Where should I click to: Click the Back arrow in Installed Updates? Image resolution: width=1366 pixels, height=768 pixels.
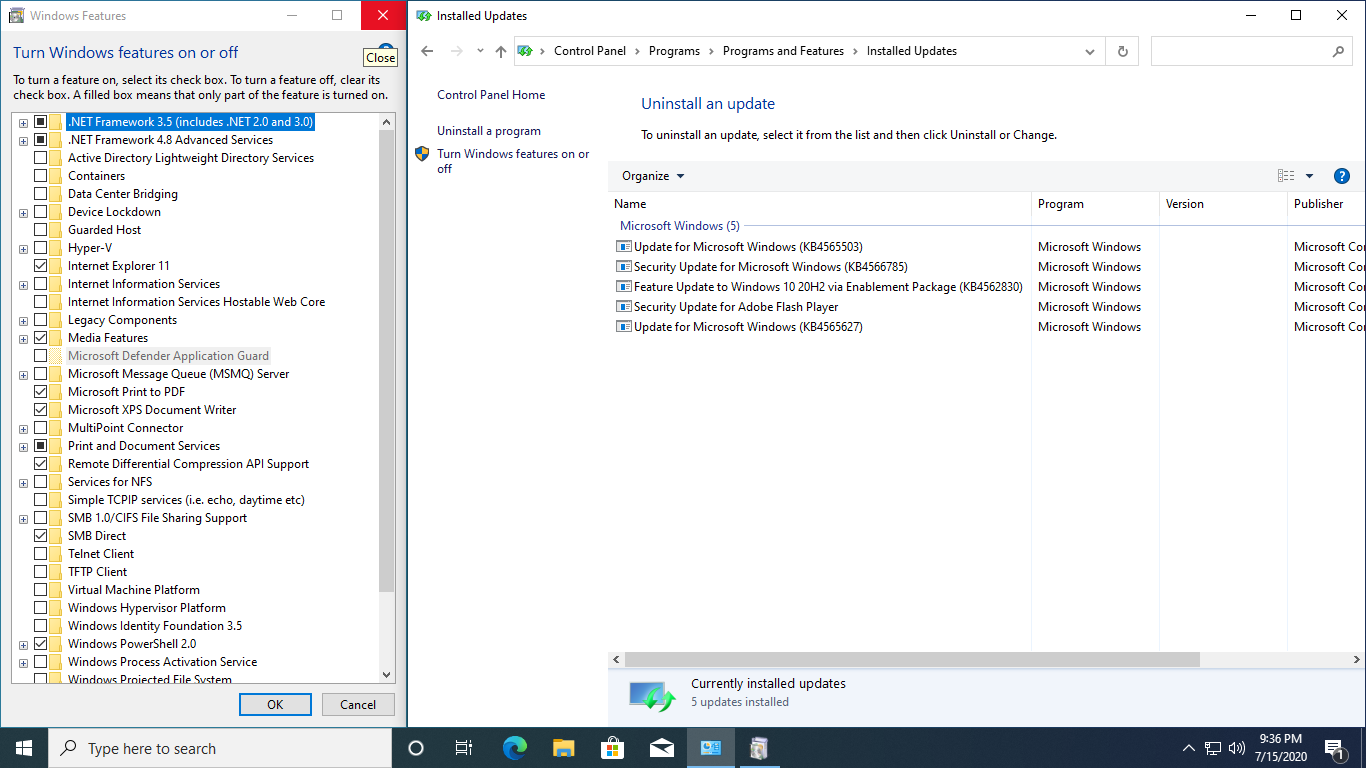click(428, 51)
